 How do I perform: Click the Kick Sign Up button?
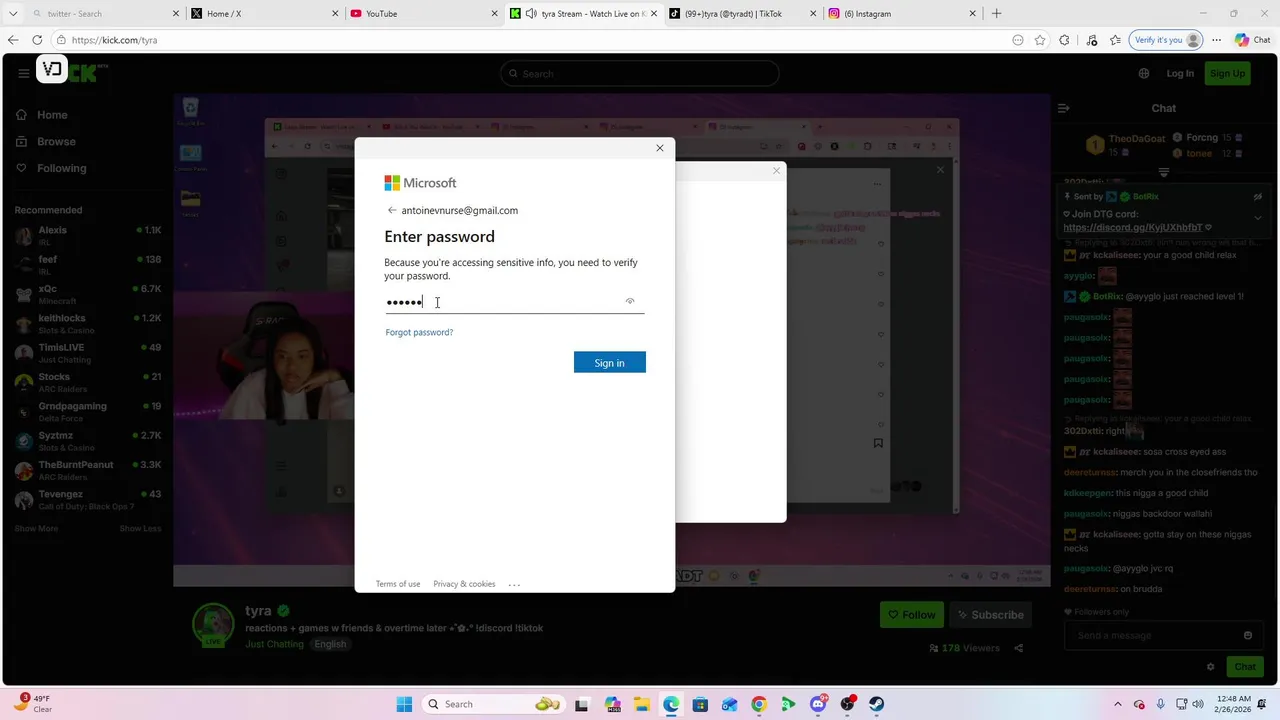coord(1227,73)
